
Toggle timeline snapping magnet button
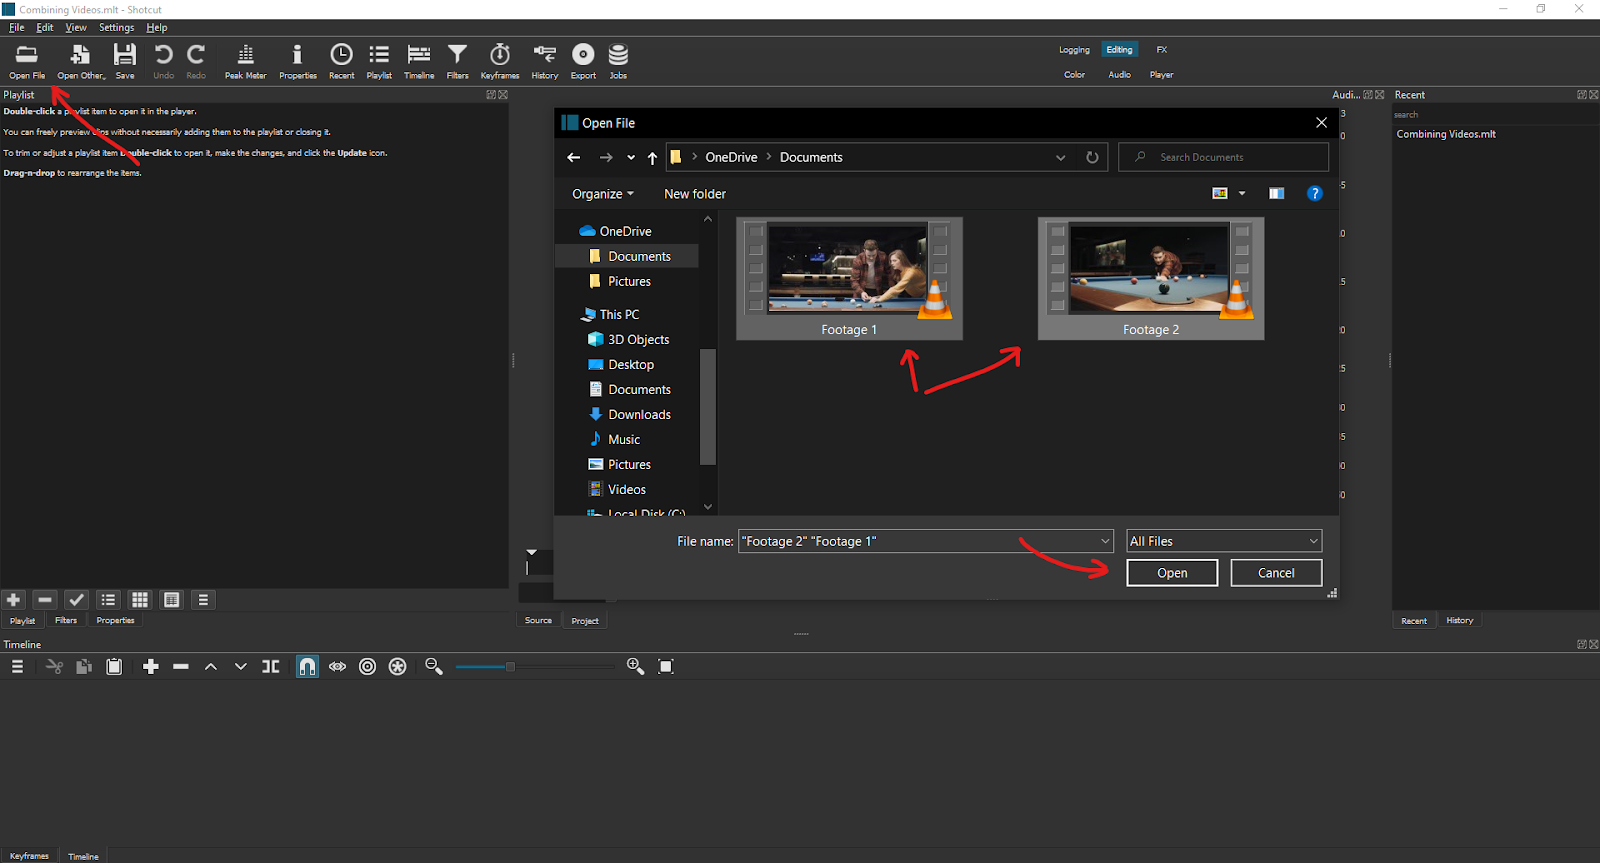[x=308, y=667]
